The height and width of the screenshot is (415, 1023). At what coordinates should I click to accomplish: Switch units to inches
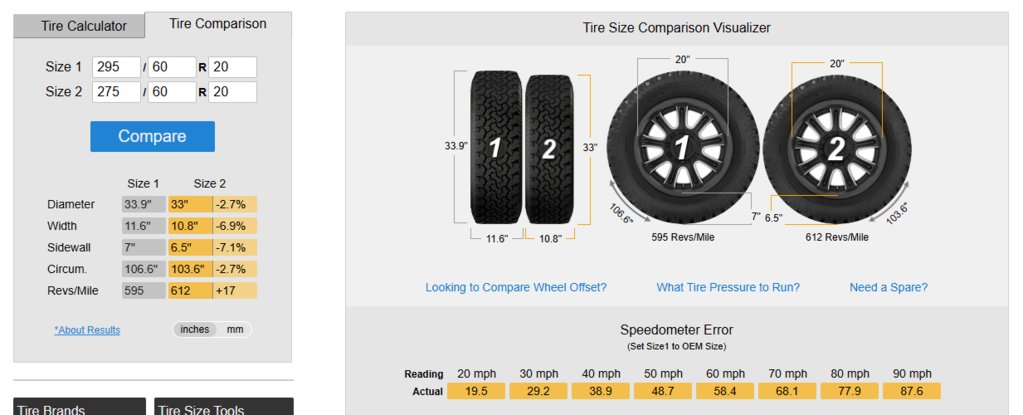click(194, 330)
